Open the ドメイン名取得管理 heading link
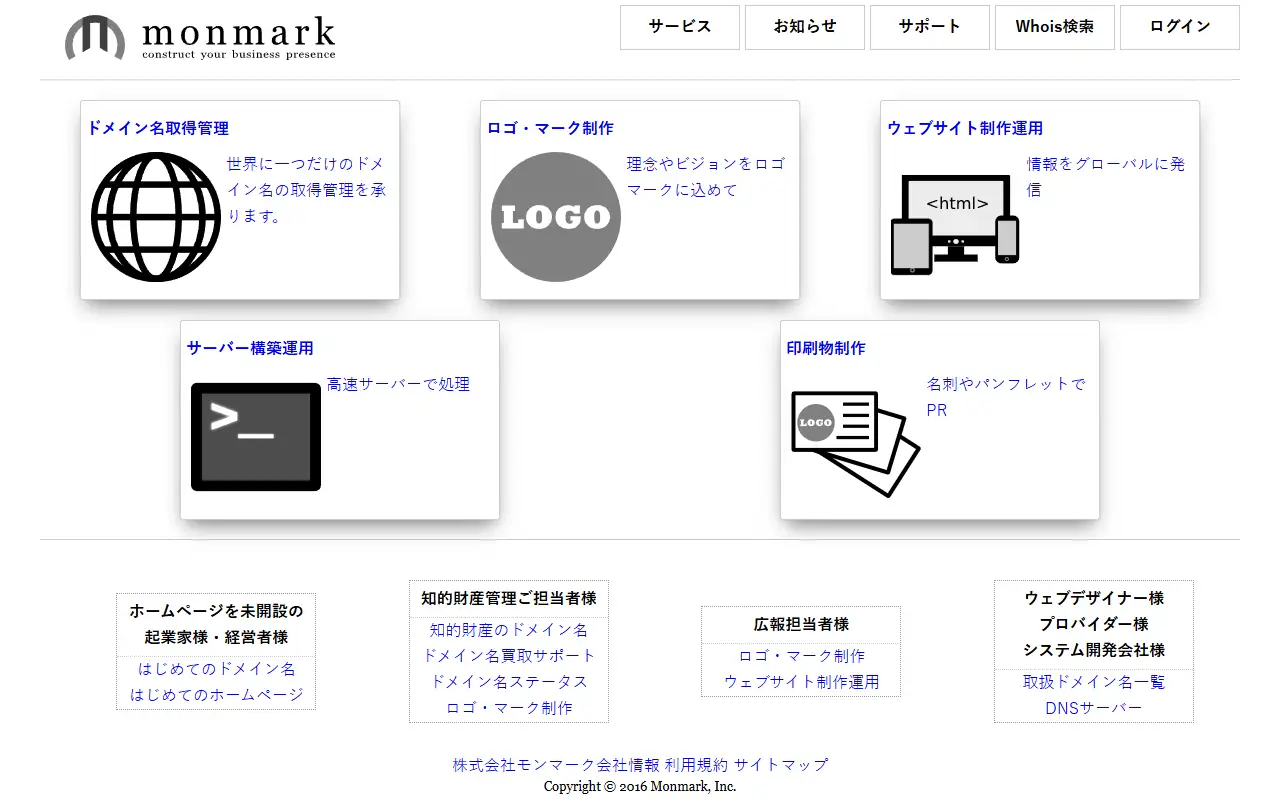Viewport: 1280px width, 800px height. point(158,128)
